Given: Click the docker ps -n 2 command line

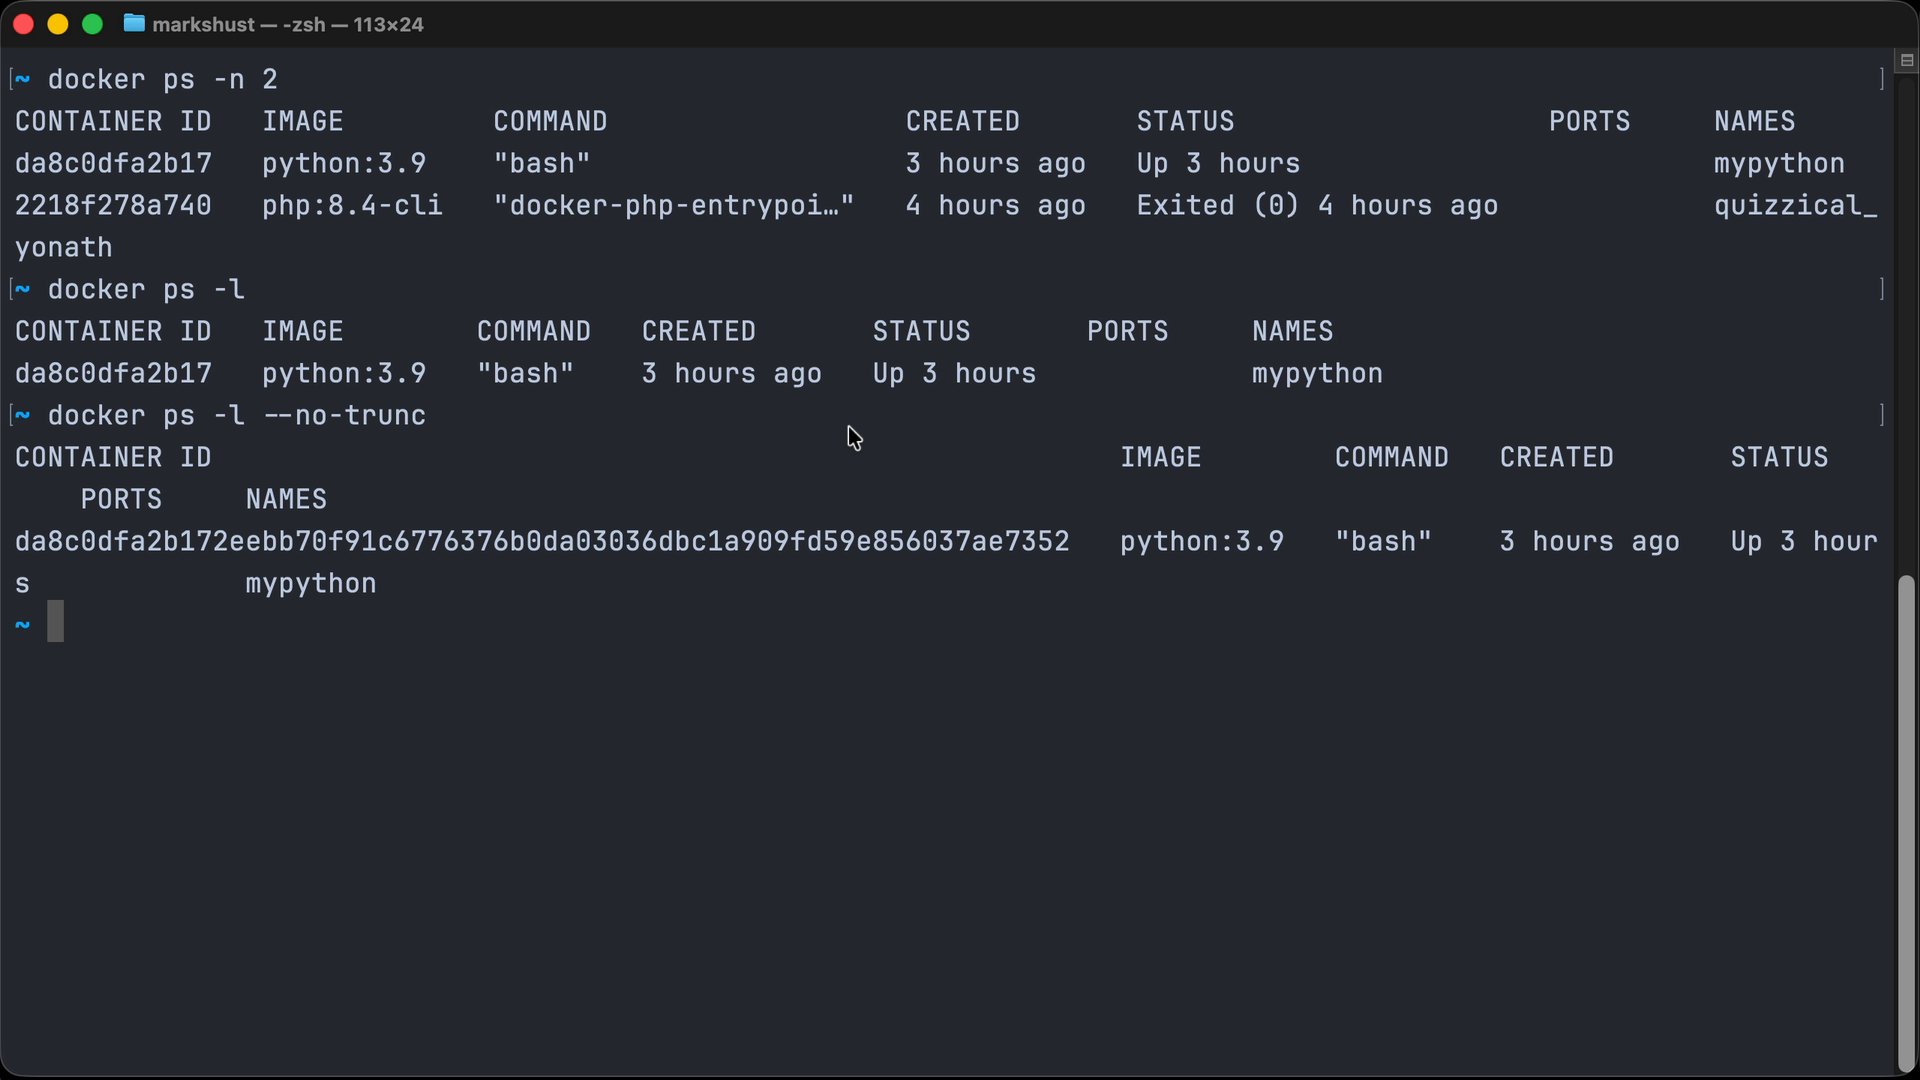Looking at the screenshot, I should click(162, 80).
